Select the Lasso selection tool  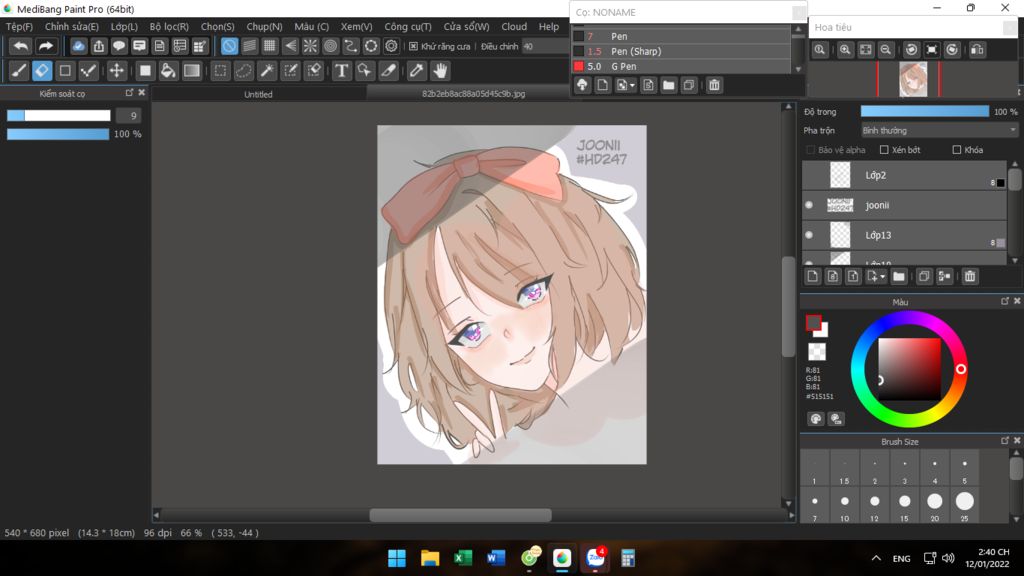click(x=244, y=71)
